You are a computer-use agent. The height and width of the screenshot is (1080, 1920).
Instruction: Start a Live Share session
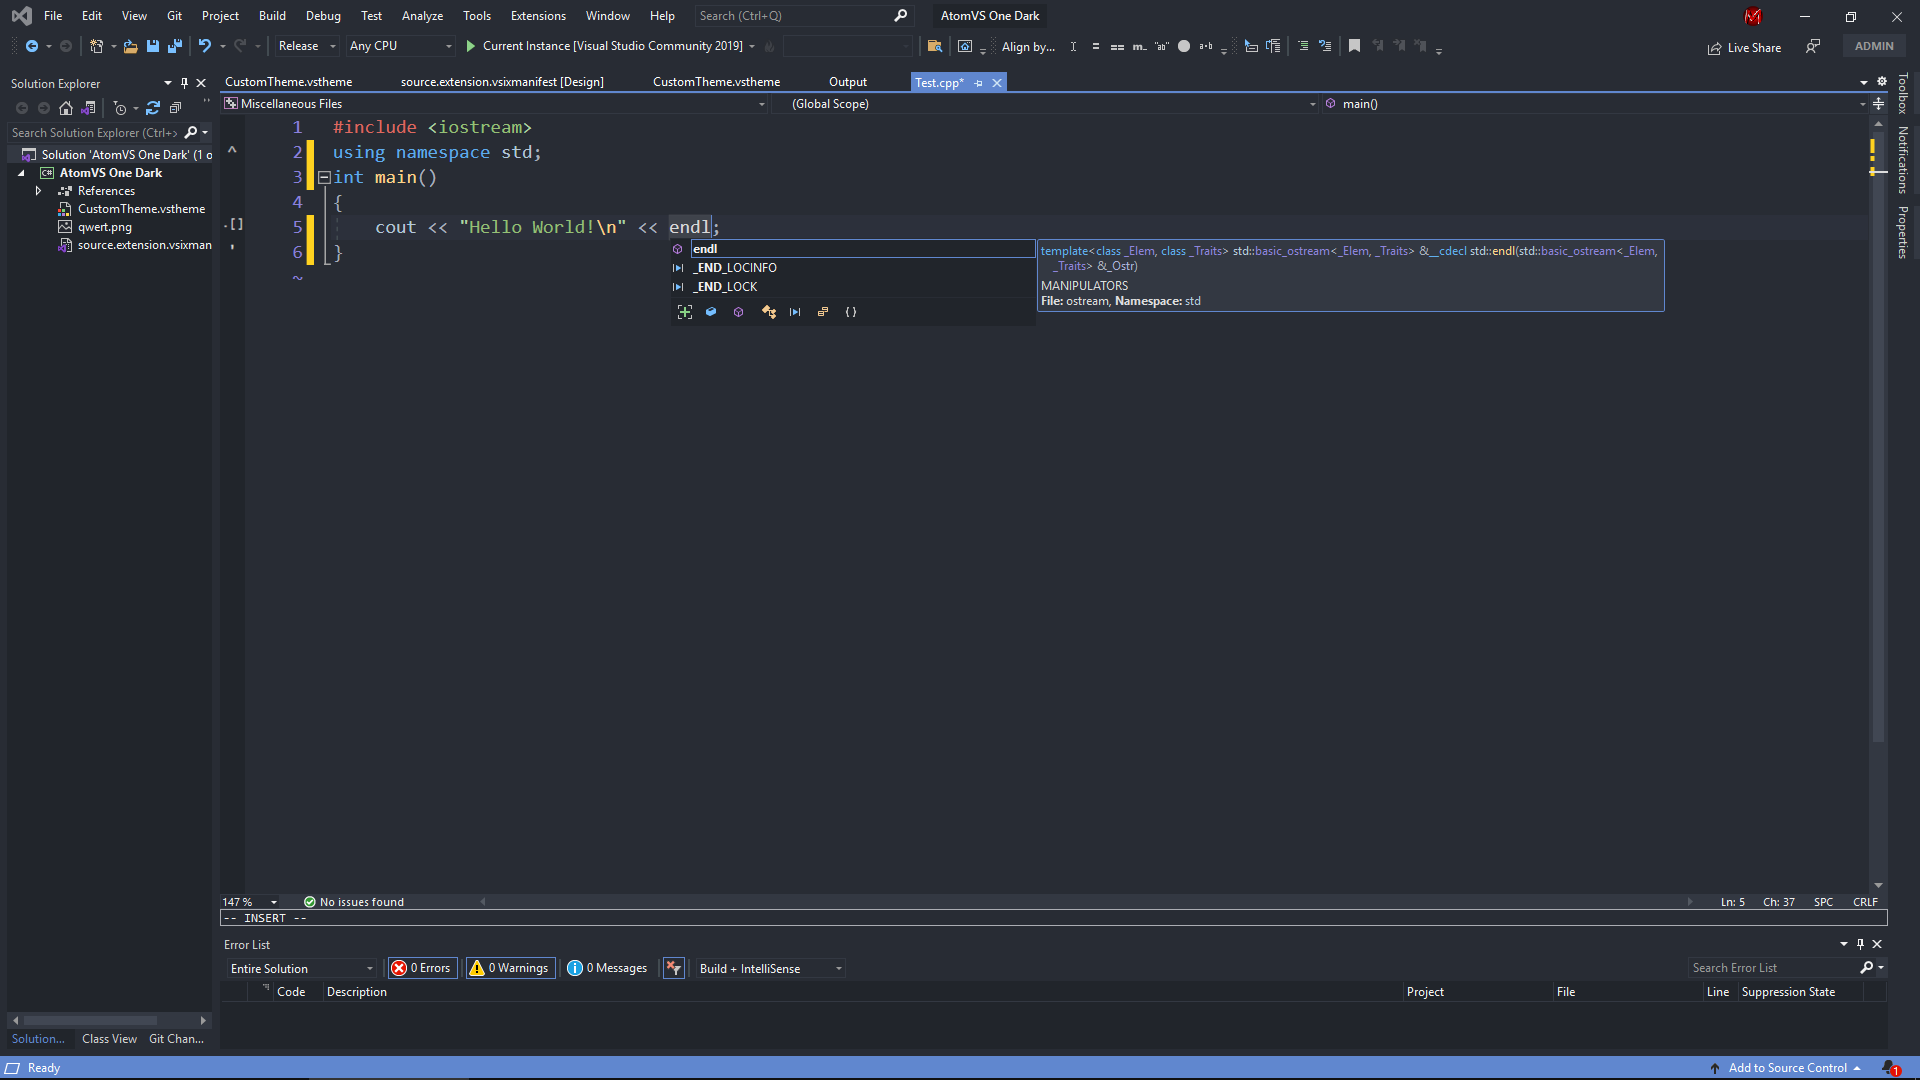pyautogui.click(x=1744, y=47)
